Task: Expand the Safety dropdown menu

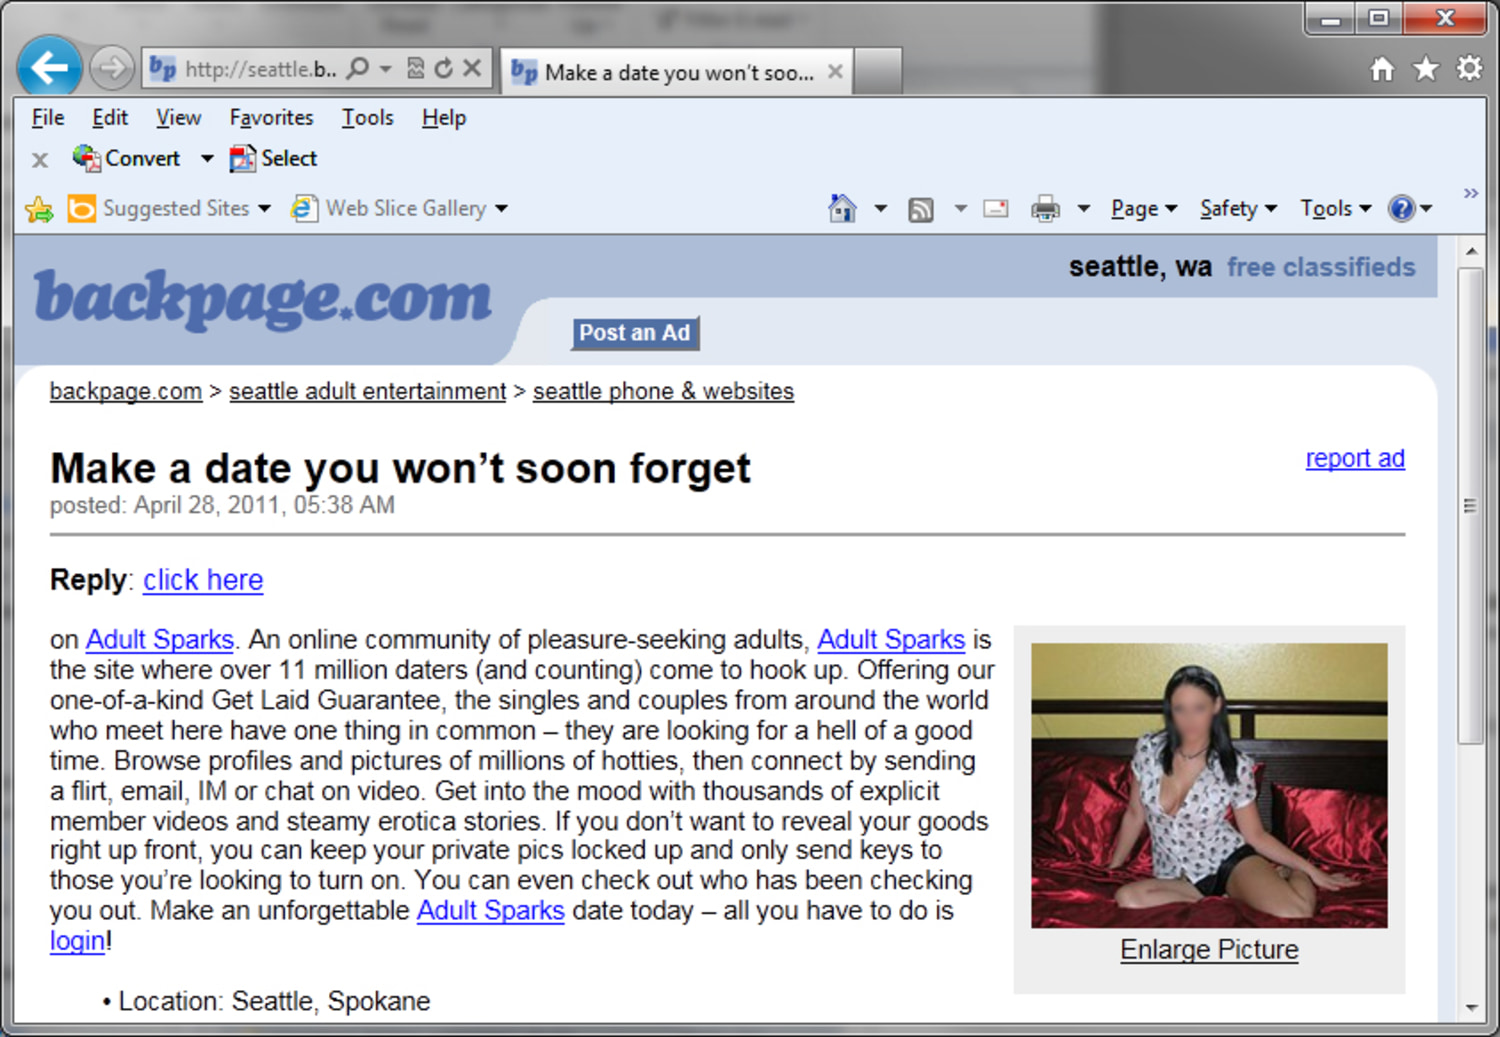Action: point(1238,208)
